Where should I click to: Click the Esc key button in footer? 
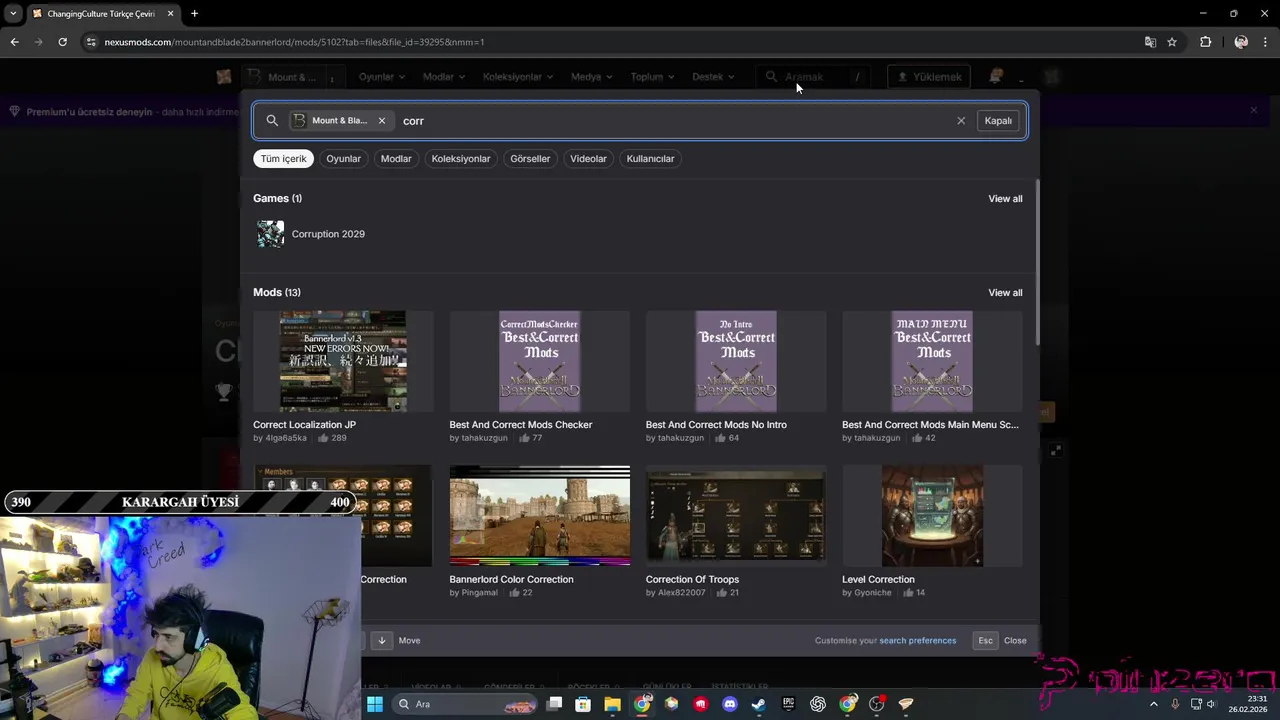pyautogui.click(x=985, y=641)
